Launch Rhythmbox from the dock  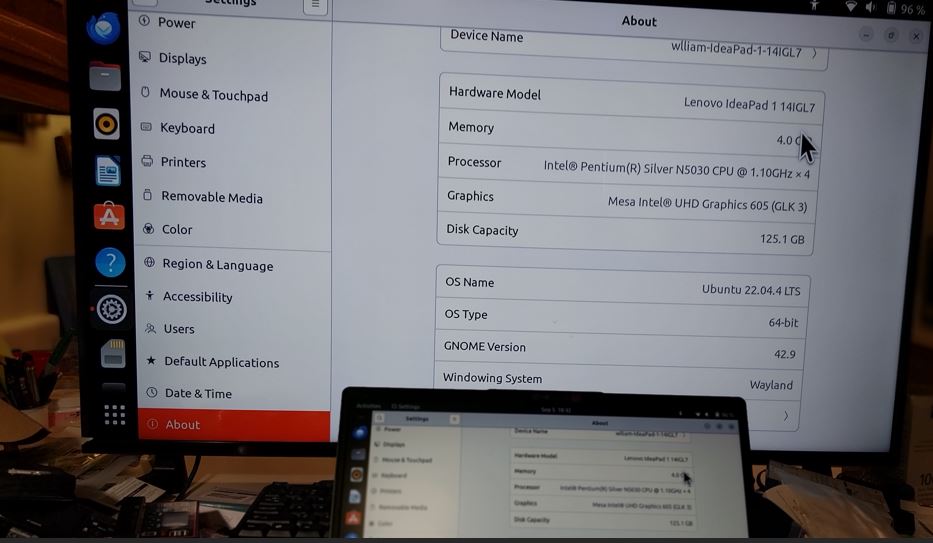click(107, 124)
